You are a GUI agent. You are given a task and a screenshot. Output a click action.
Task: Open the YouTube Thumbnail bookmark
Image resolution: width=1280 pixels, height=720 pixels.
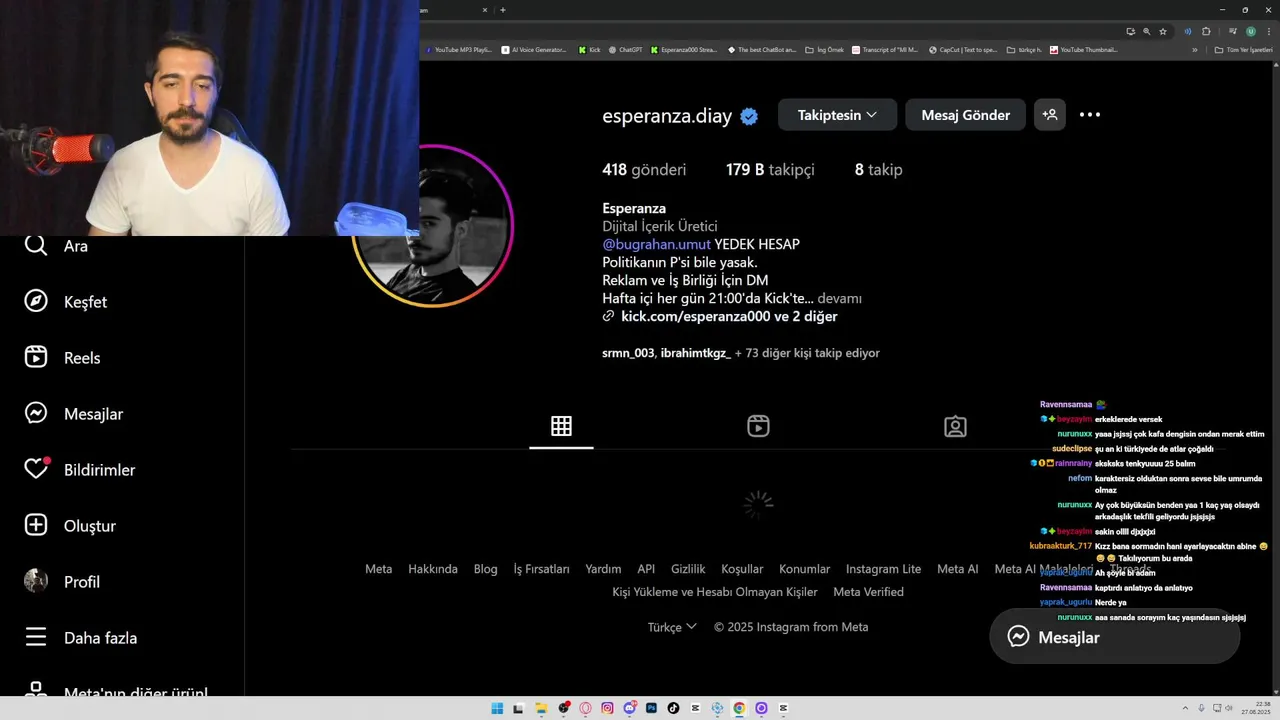tap(1084, 49)
